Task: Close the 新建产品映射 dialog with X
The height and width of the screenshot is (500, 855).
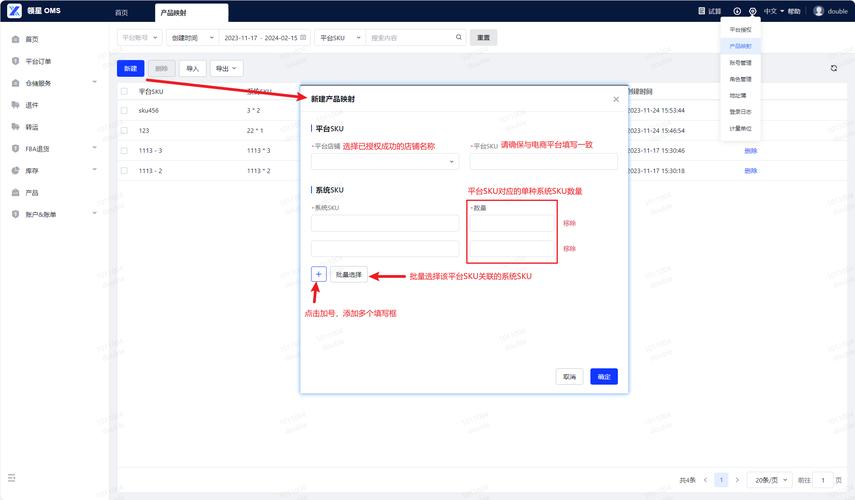Action: 616,99
